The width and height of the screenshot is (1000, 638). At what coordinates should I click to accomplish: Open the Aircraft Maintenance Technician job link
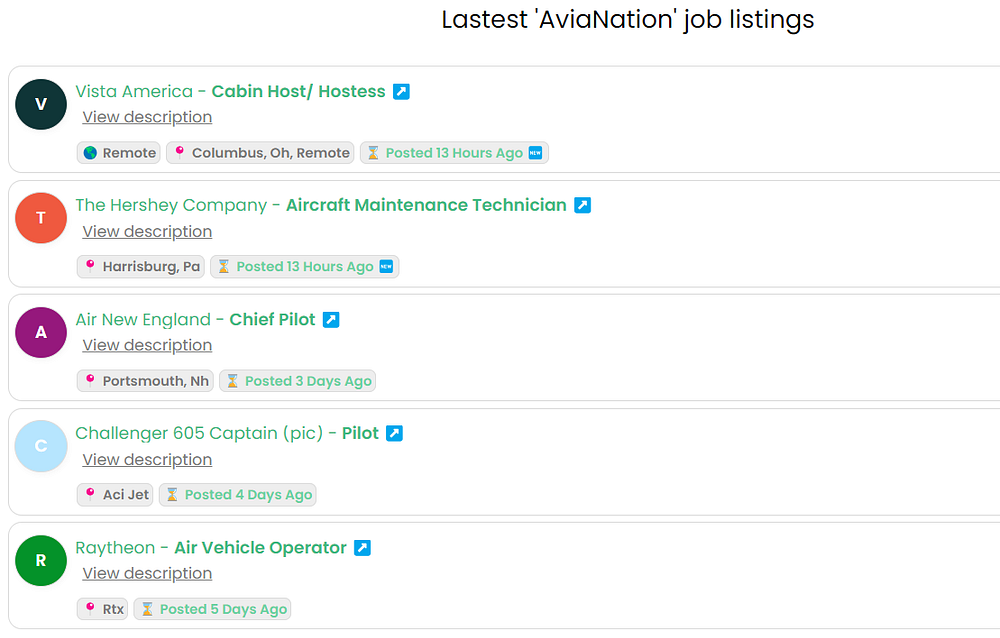pyautogui.click(x=426, y=206)
